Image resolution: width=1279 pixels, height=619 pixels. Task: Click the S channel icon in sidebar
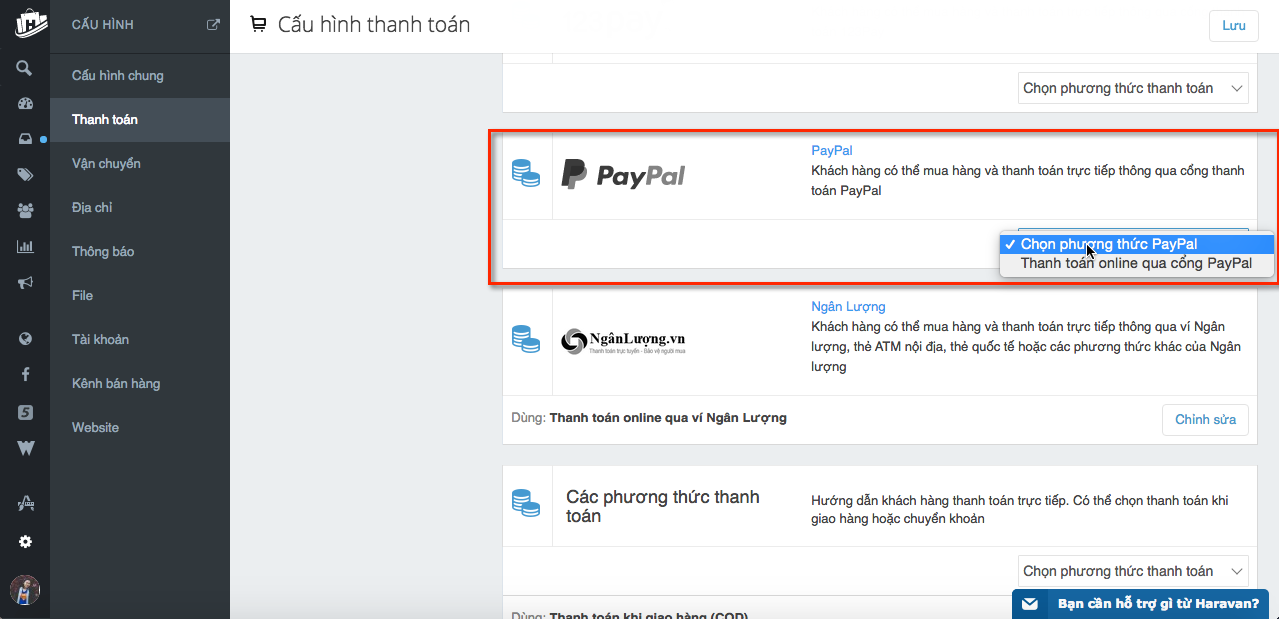[25, 412]
